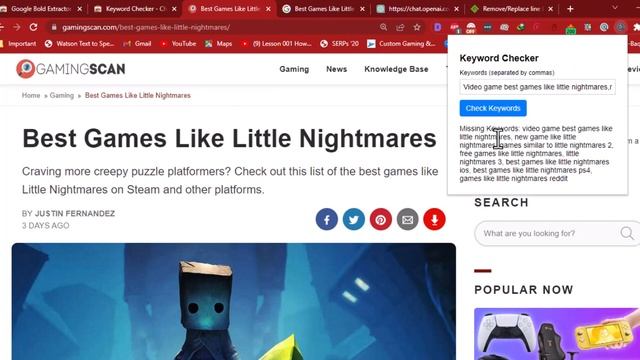Open the Important bookmark folder

coord(18,44)
